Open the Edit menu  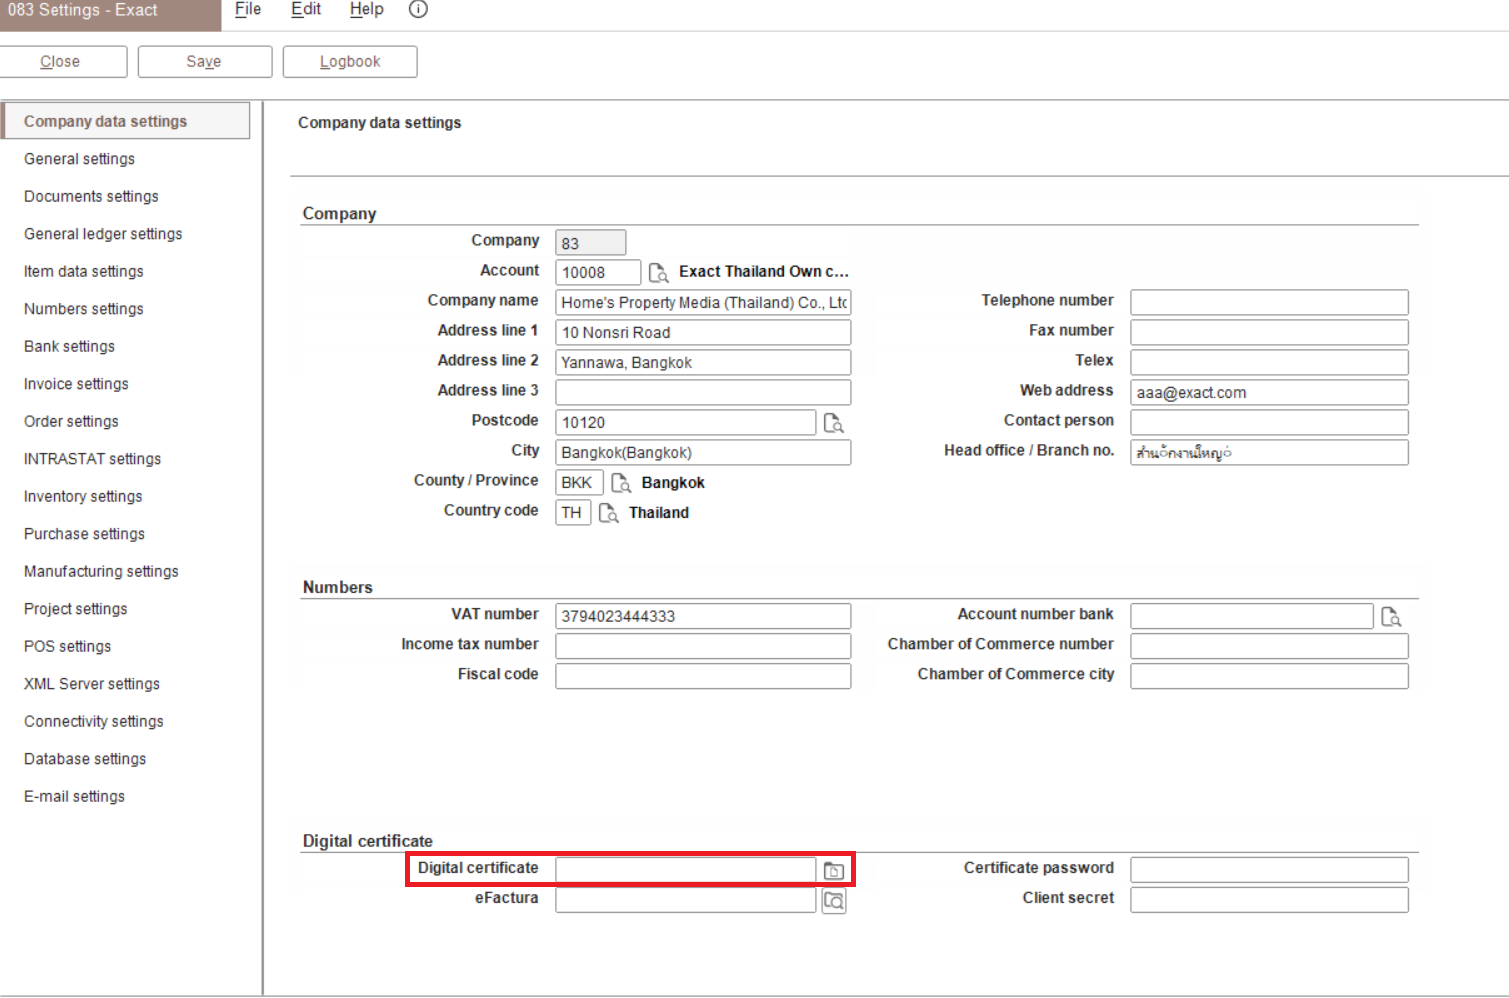(x=306, y=9)
